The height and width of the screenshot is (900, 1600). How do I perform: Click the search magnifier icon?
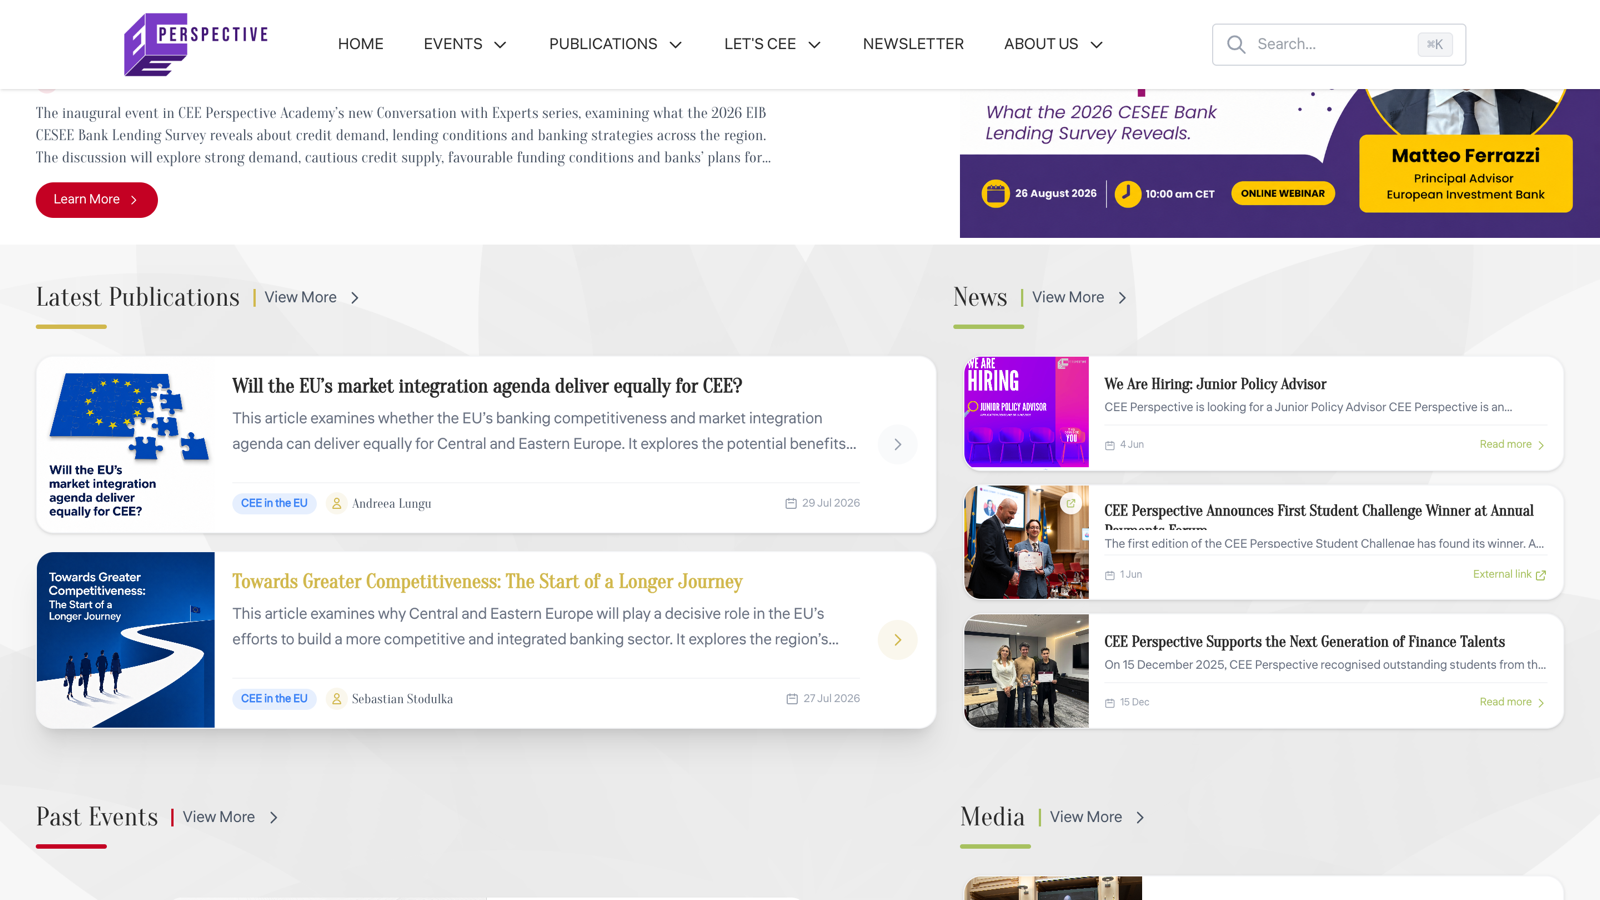pyautogui.click(x=1236, y=44)
